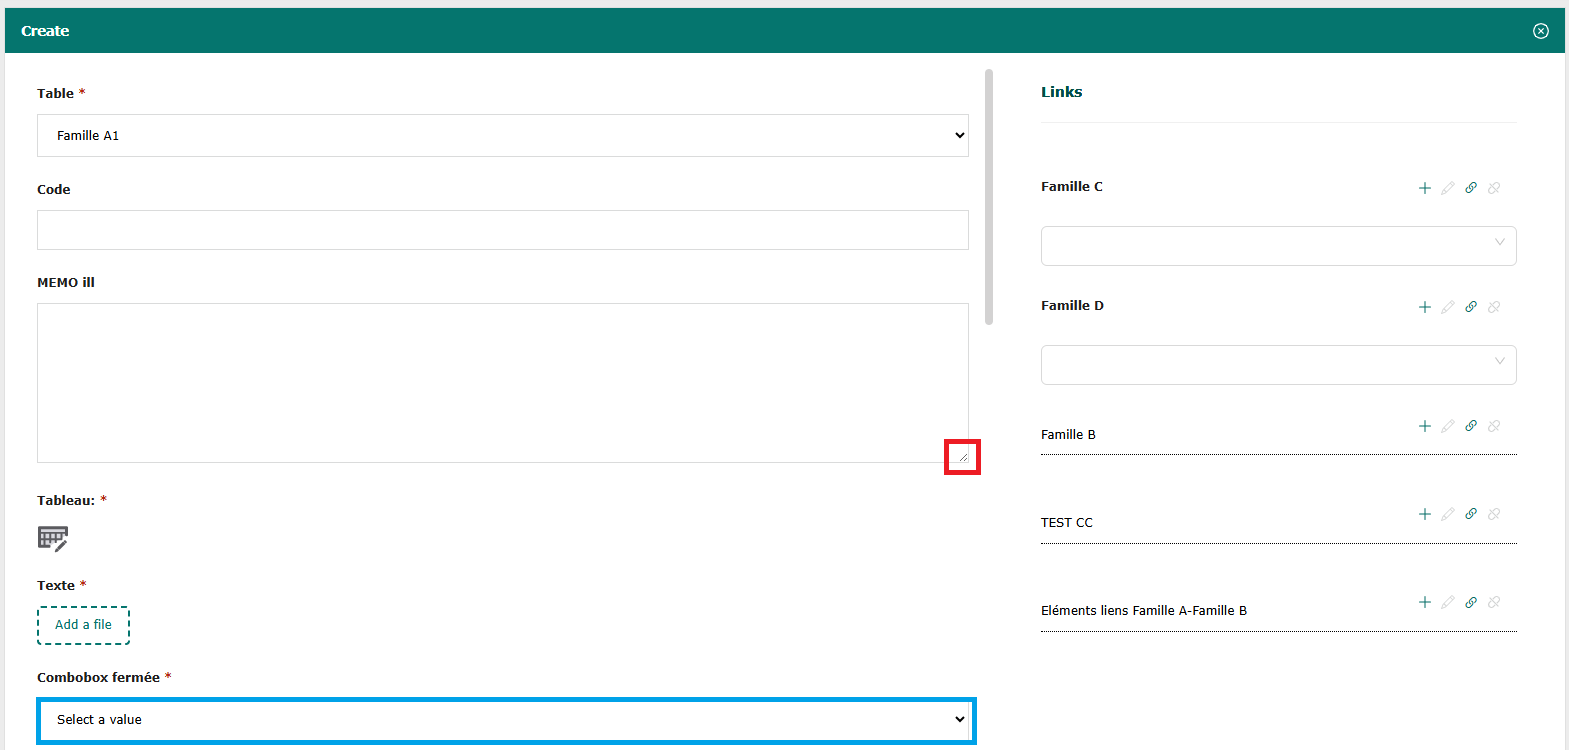Click the link icon beside Famille C
Image resolution: width=1569 pixels, height=750 pixels.
(1471, 188)
